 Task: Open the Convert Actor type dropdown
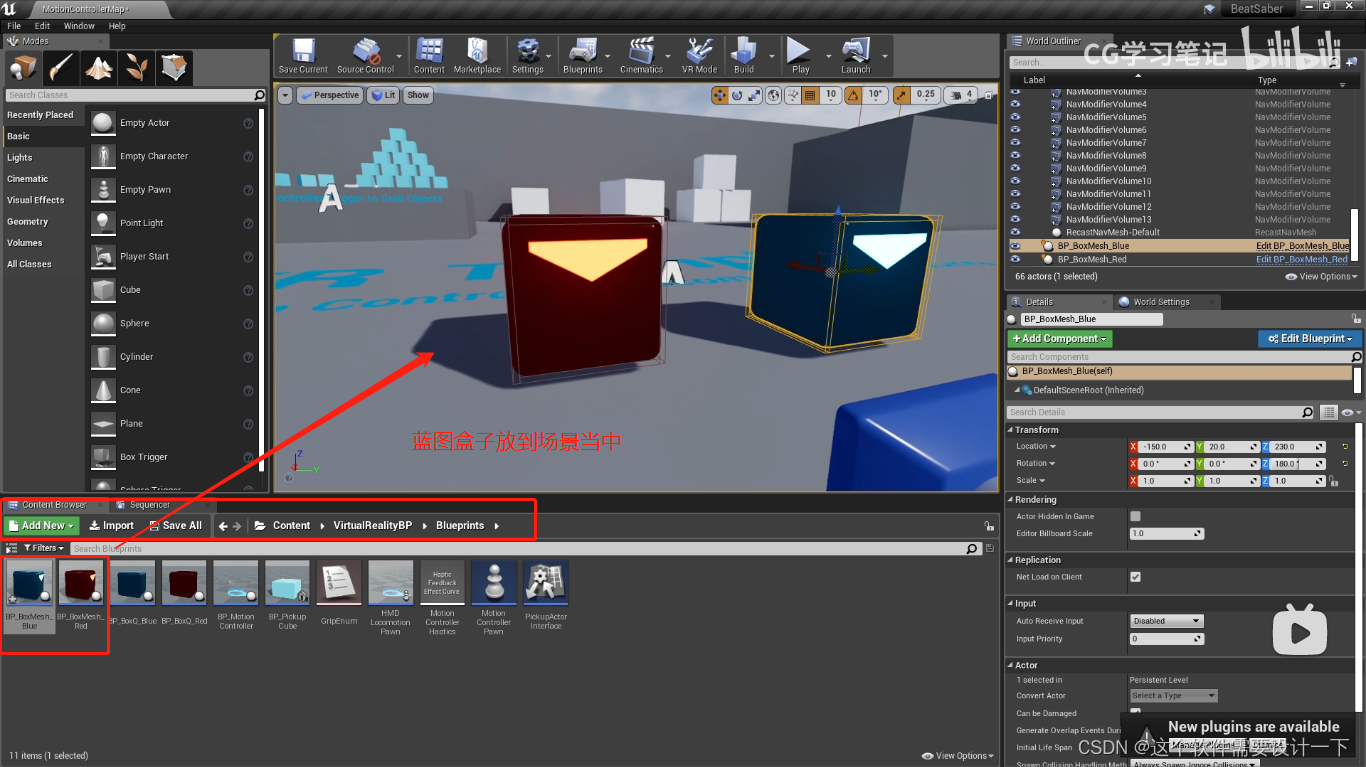(1174, 695)
